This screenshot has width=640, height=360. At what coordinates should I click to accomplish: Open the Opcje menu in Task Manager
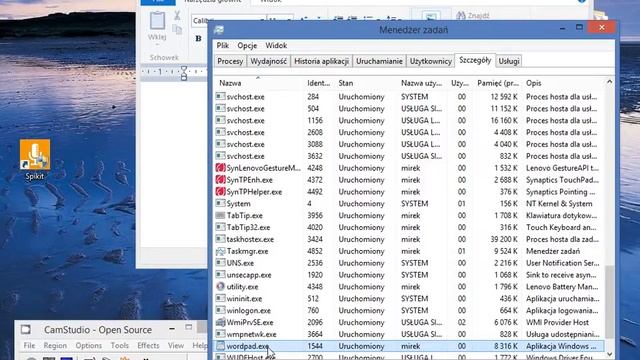click(x=247, y=45)
